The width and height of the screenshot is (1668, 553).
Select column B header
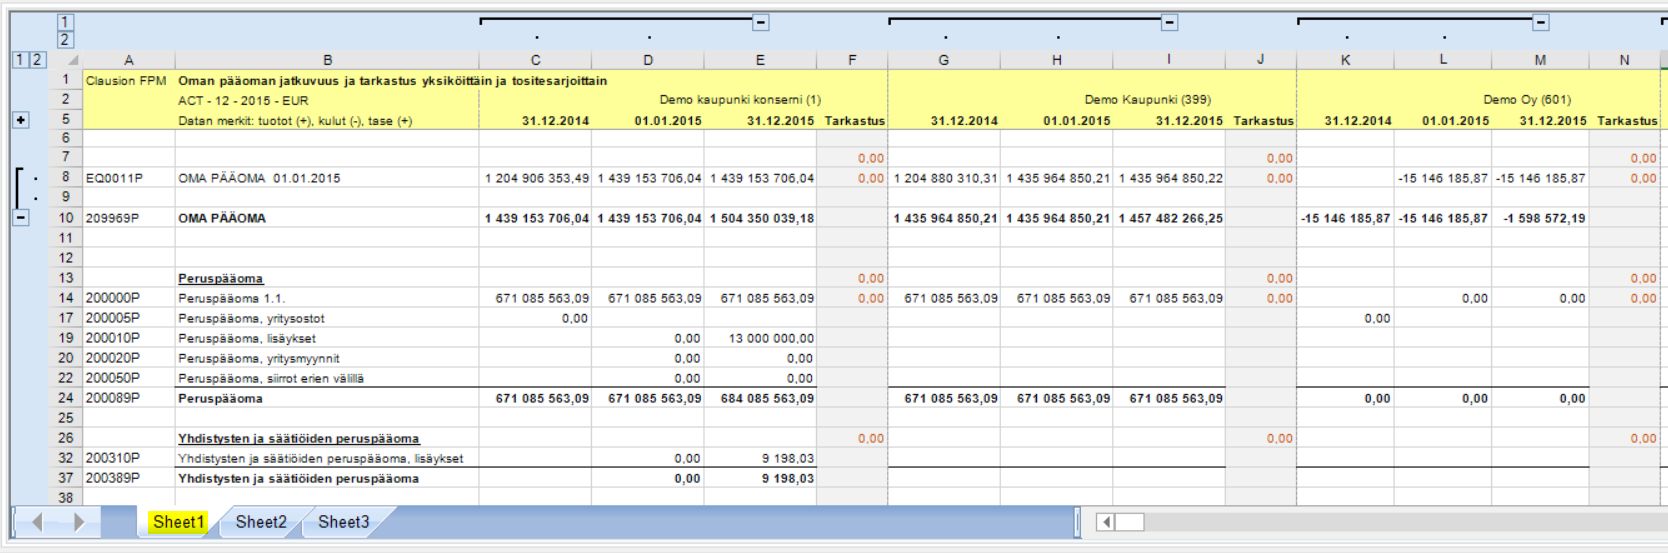[x=327, y=61]
